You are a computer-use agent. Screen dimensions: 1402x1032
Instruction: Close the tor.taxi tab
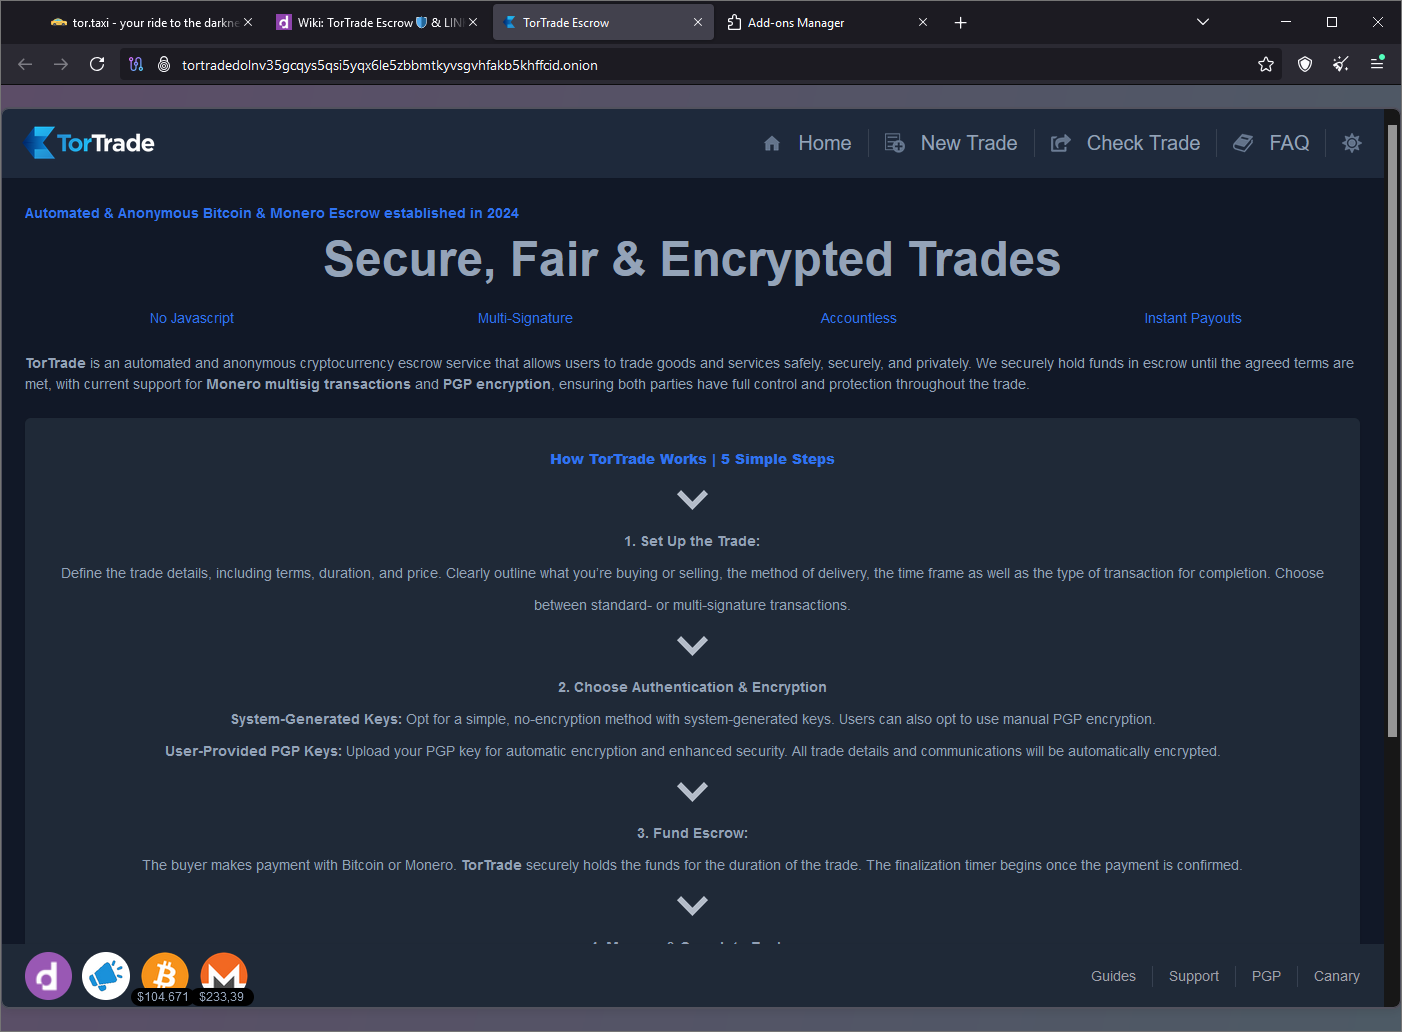point(248,22)
